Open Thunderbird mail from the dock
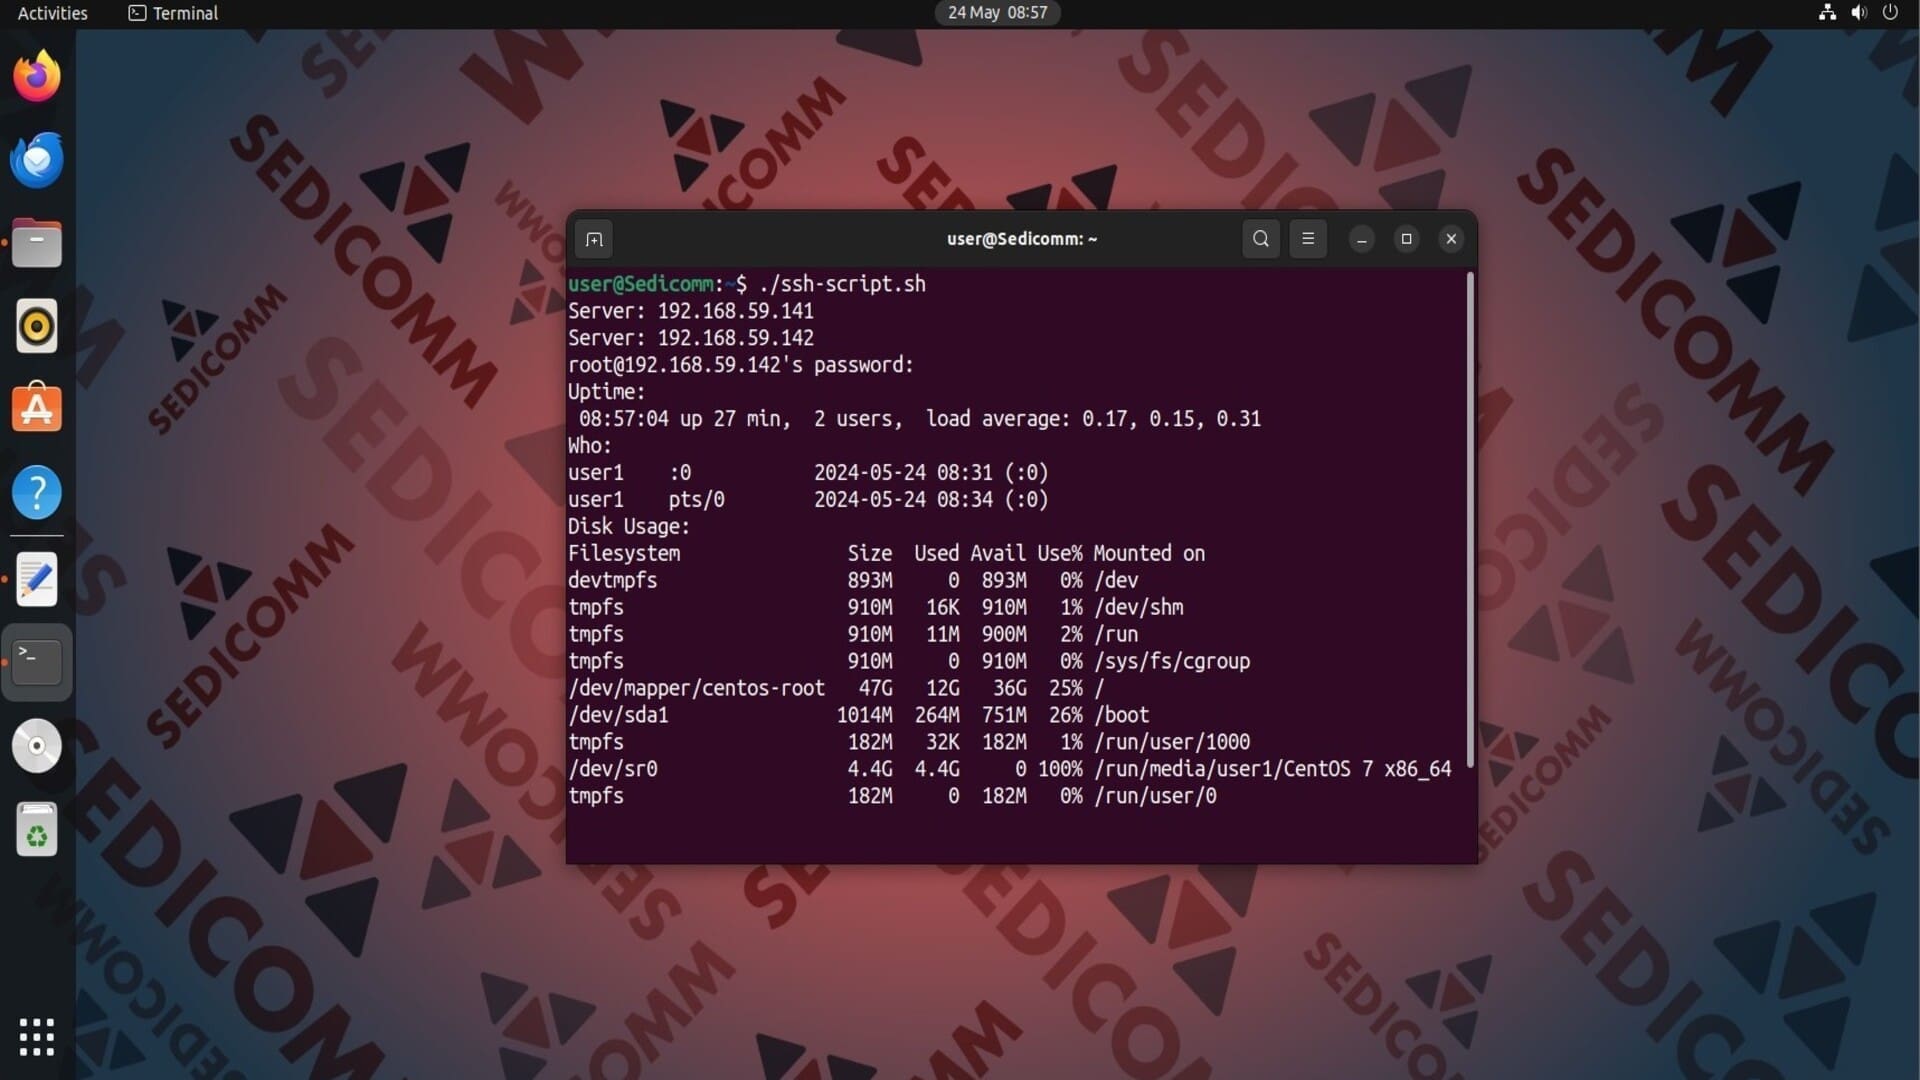 [x=37, y=160]
